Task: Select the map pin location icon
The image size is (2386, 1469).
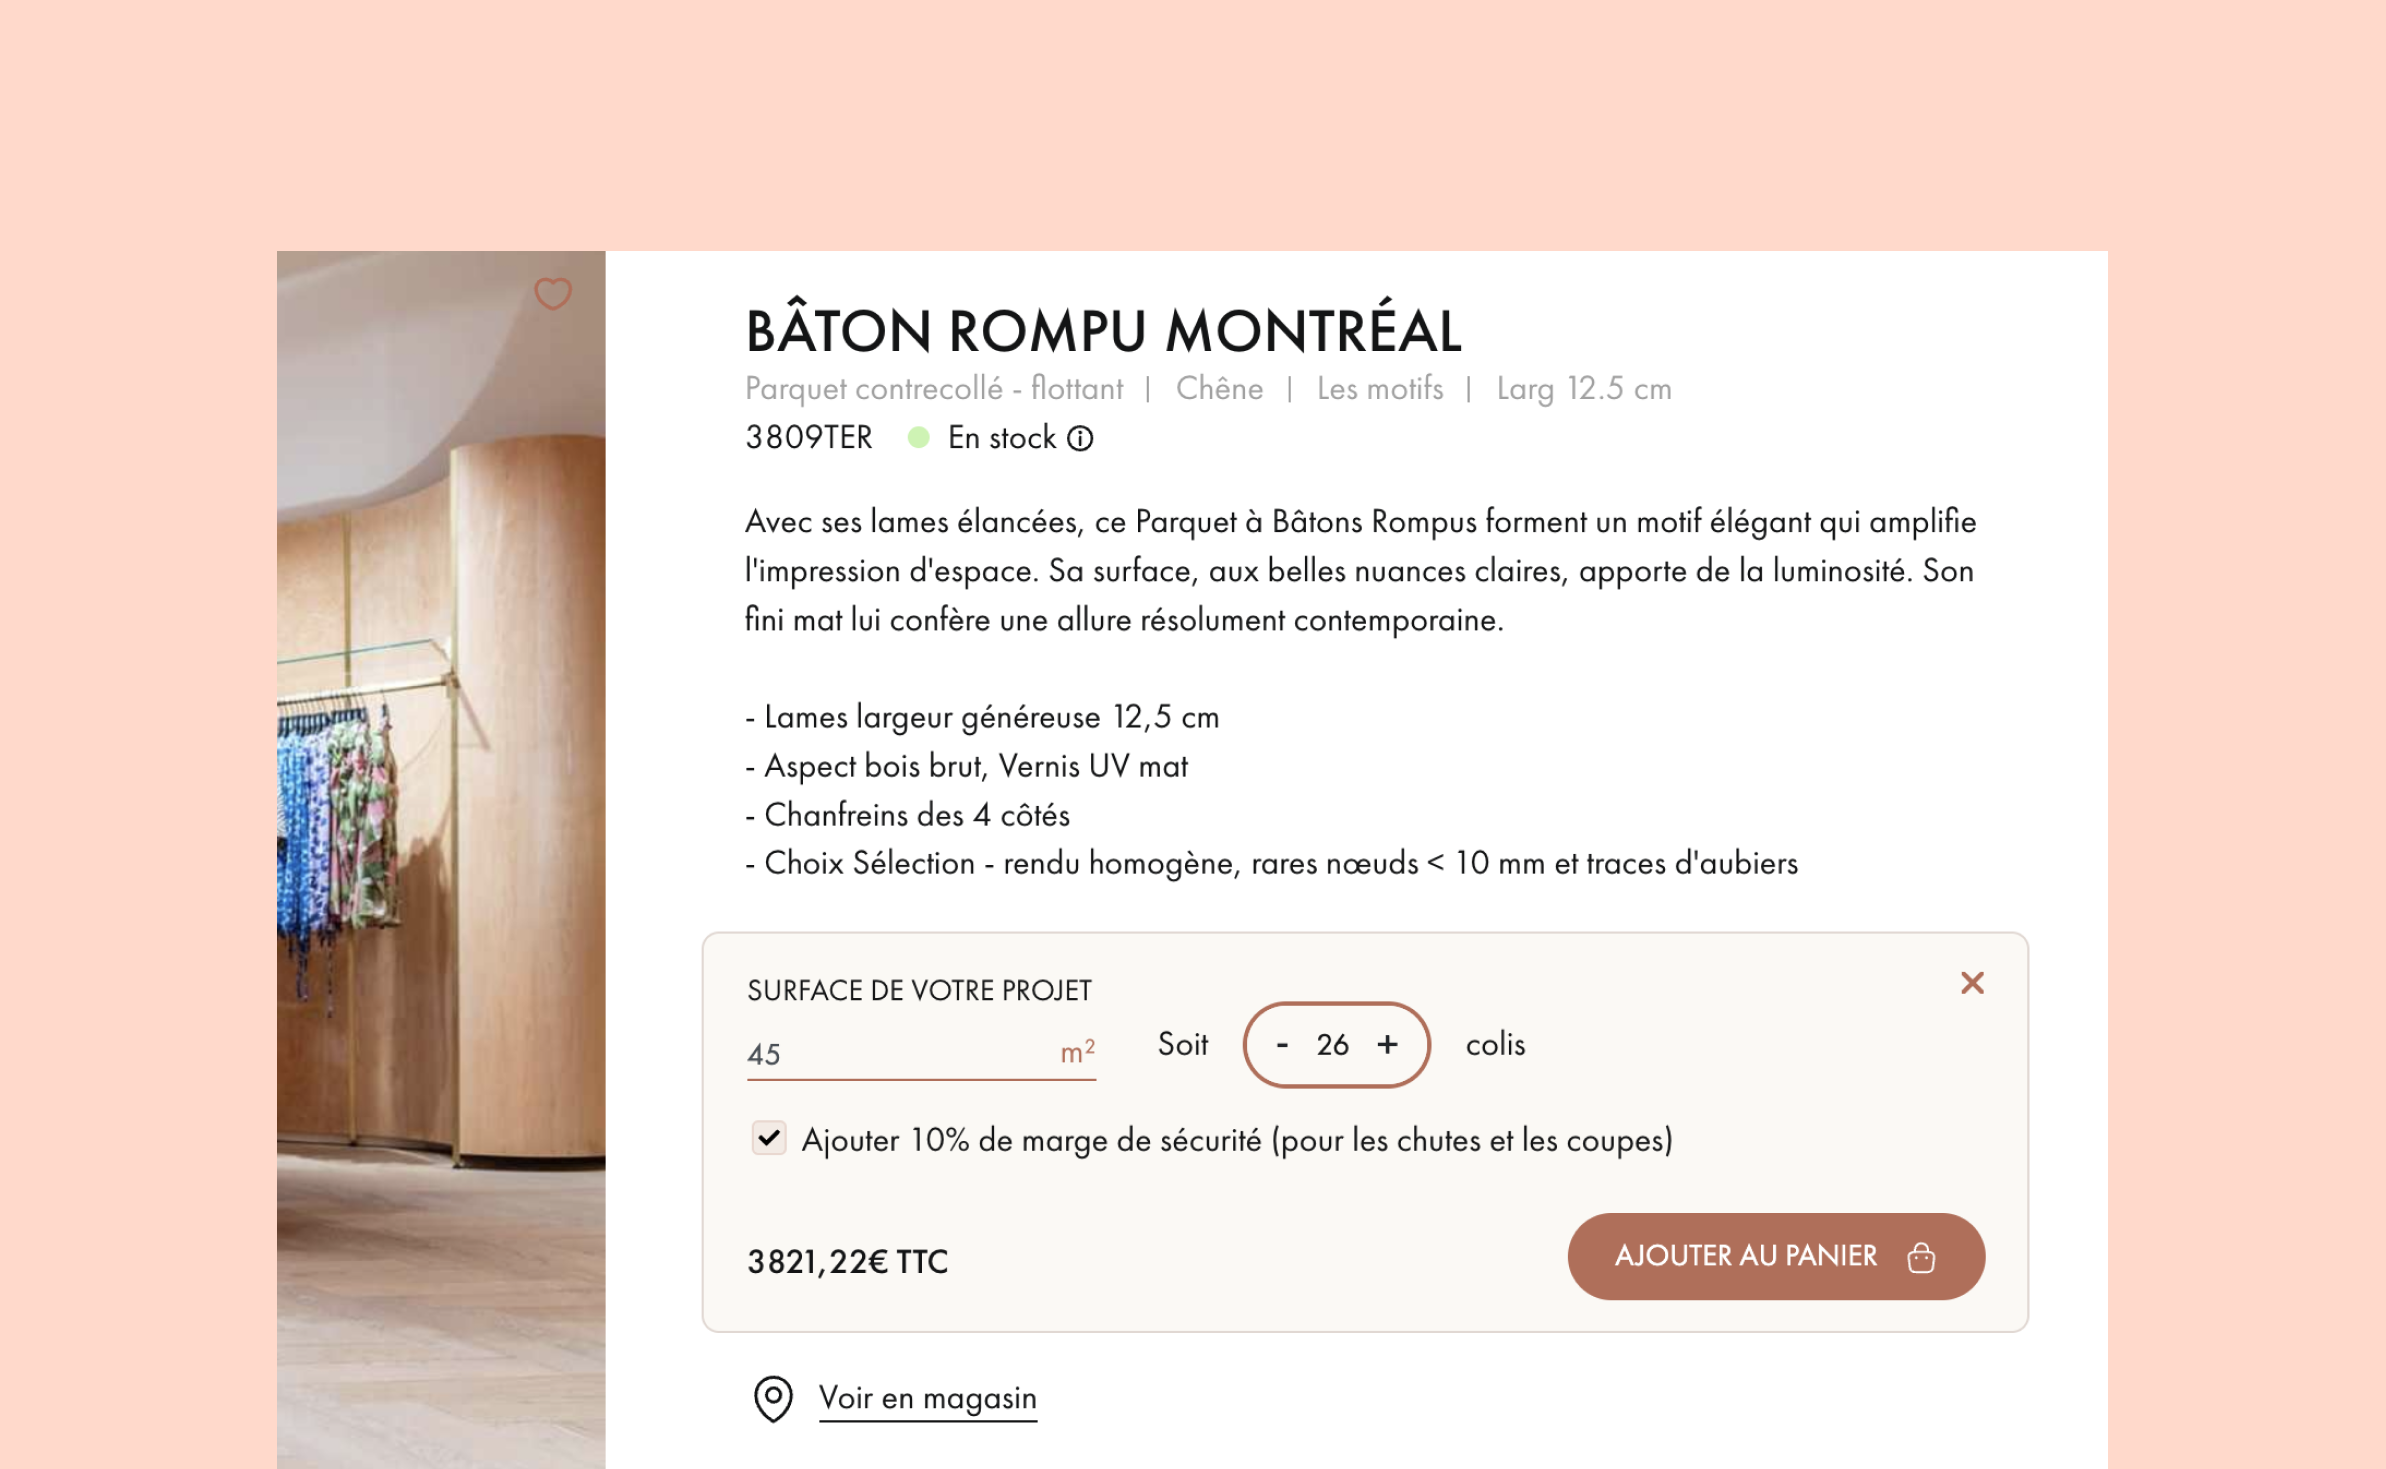Action: [772, 1398]
